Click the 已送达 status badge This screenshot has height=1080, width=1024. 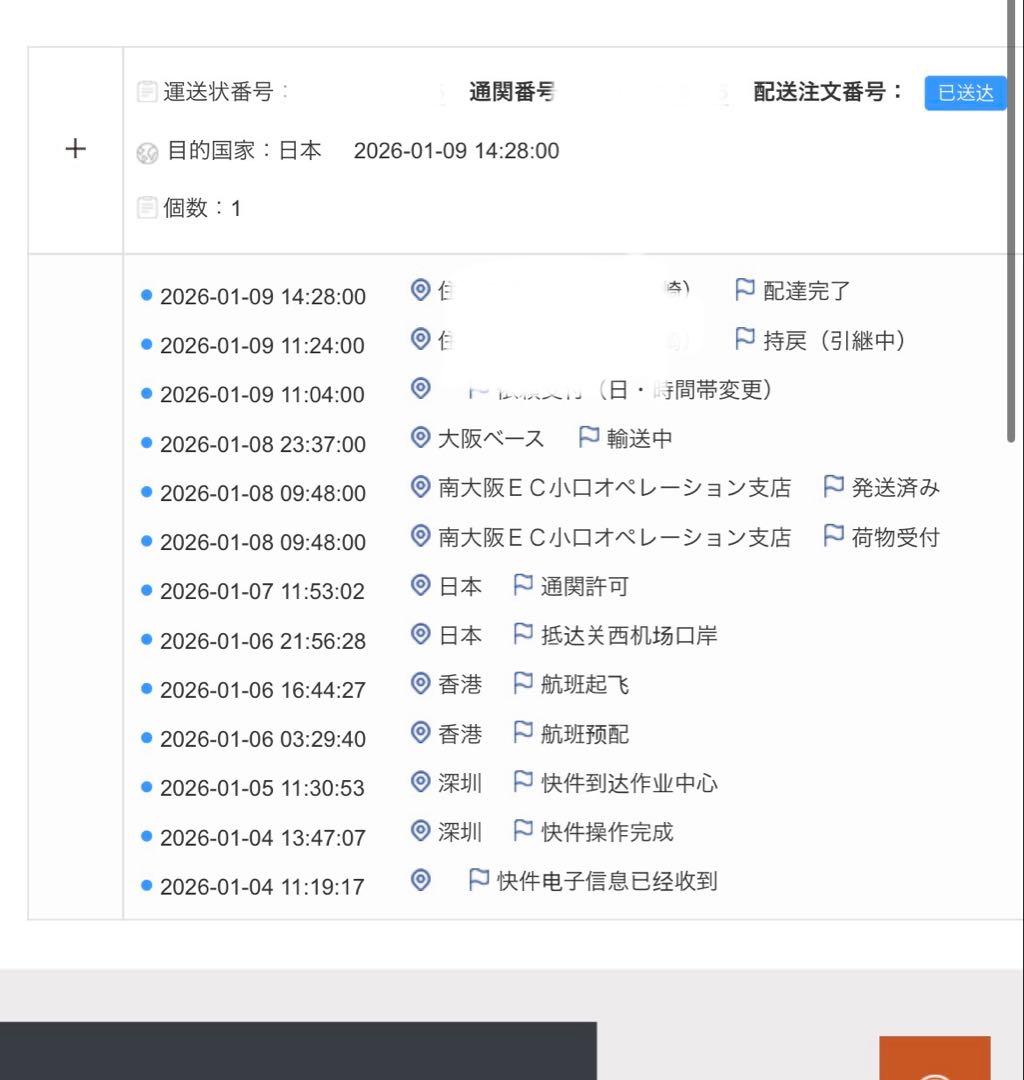coord(964,93)
